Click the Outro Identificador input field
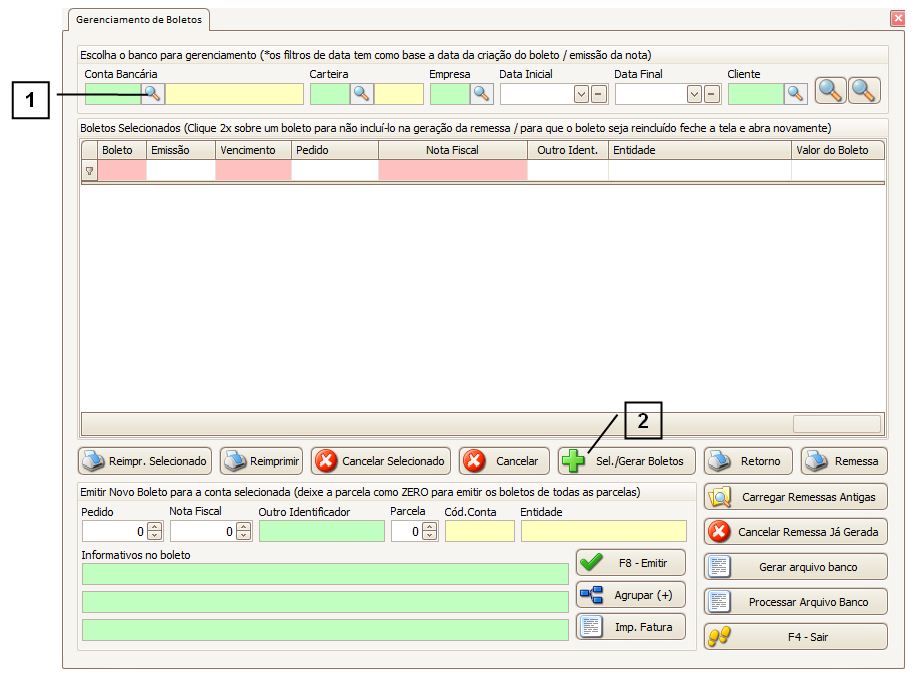920x682 pixels. [x=321, y=532]
